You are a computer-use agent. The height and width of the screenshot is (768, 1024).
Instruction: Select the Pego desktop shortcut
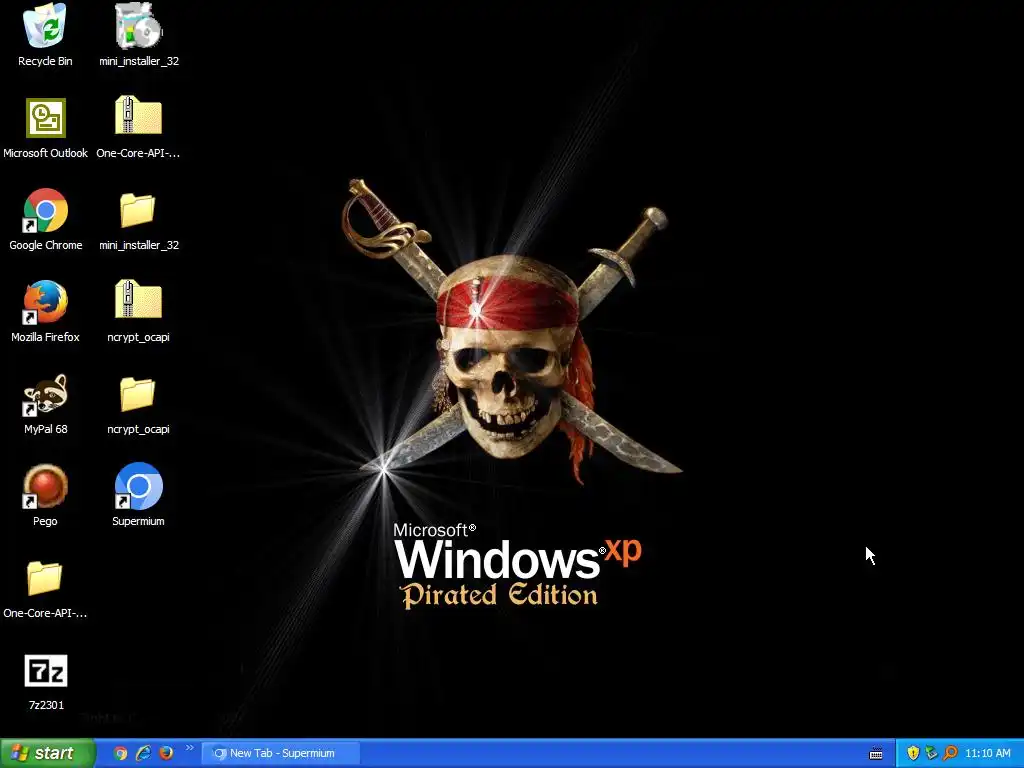(46, 487)
